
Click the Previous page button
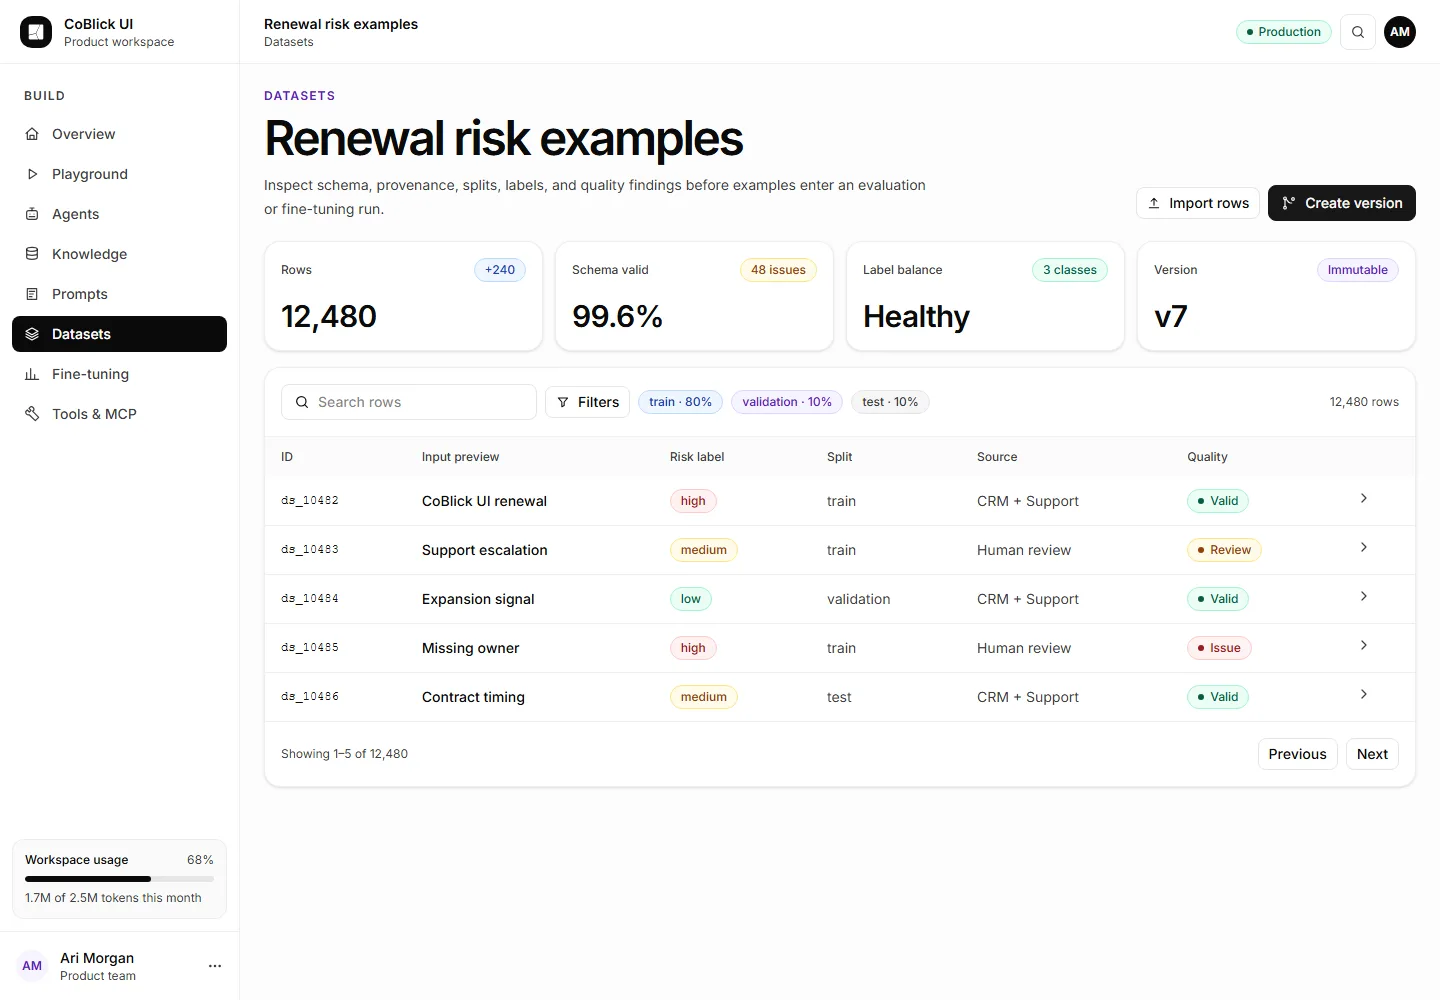point(1297,754)
